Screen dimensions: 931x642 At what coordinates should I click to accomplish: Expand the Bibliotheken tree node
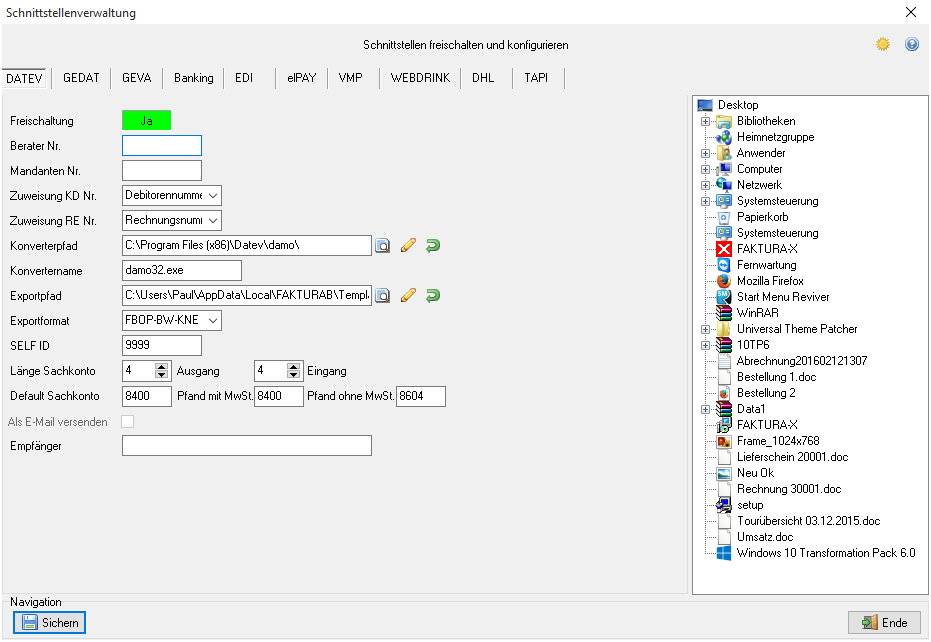[705, 121]
